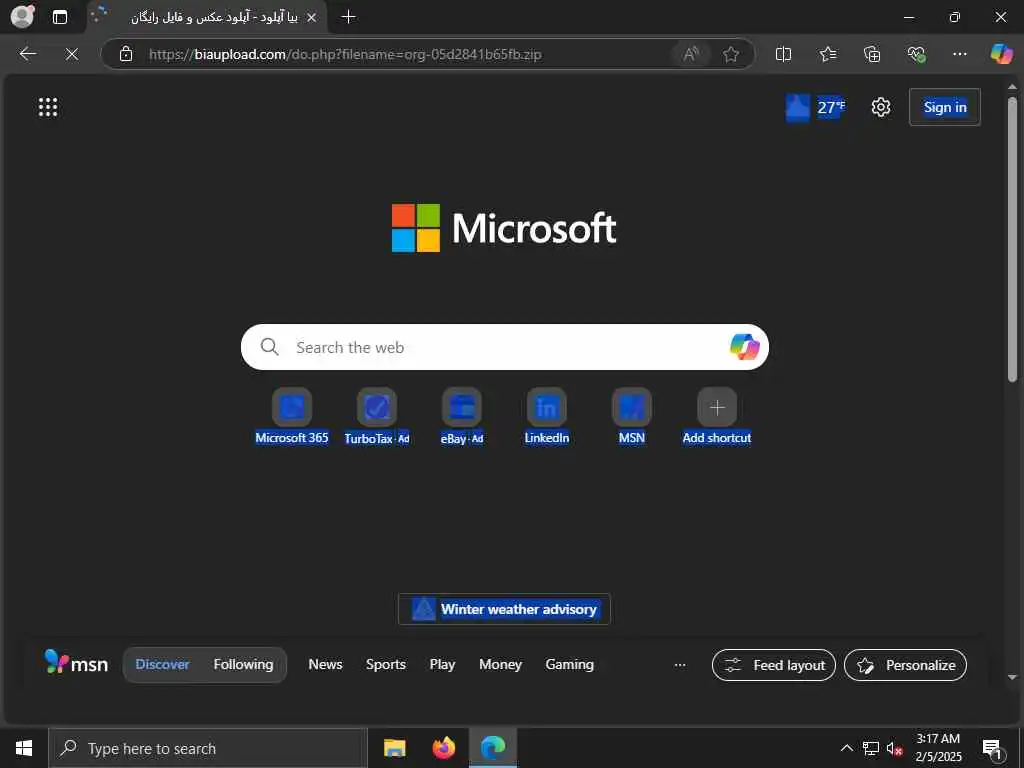This screenshot has width=1024, height=768.
Task: Open Browser essentials heart icon
Action: pos(916,54)
